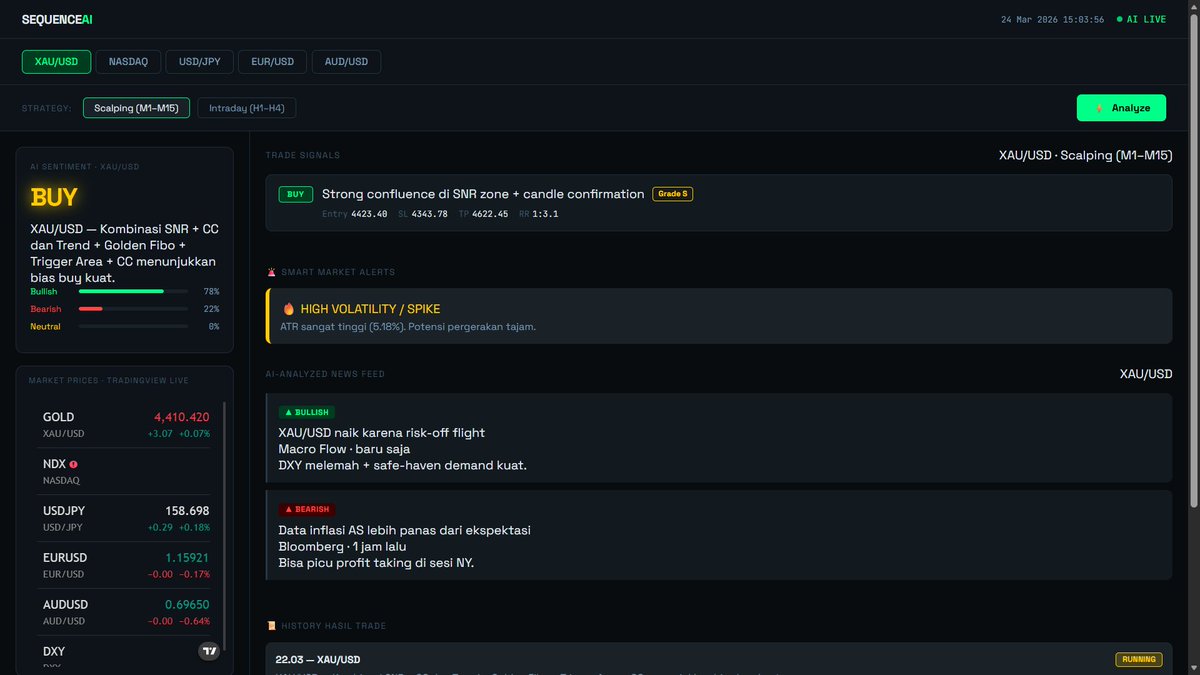Click the ATR sangat tinggi alert text
1200x675 pixels.
pyautogui.click(x=409, y=327)
